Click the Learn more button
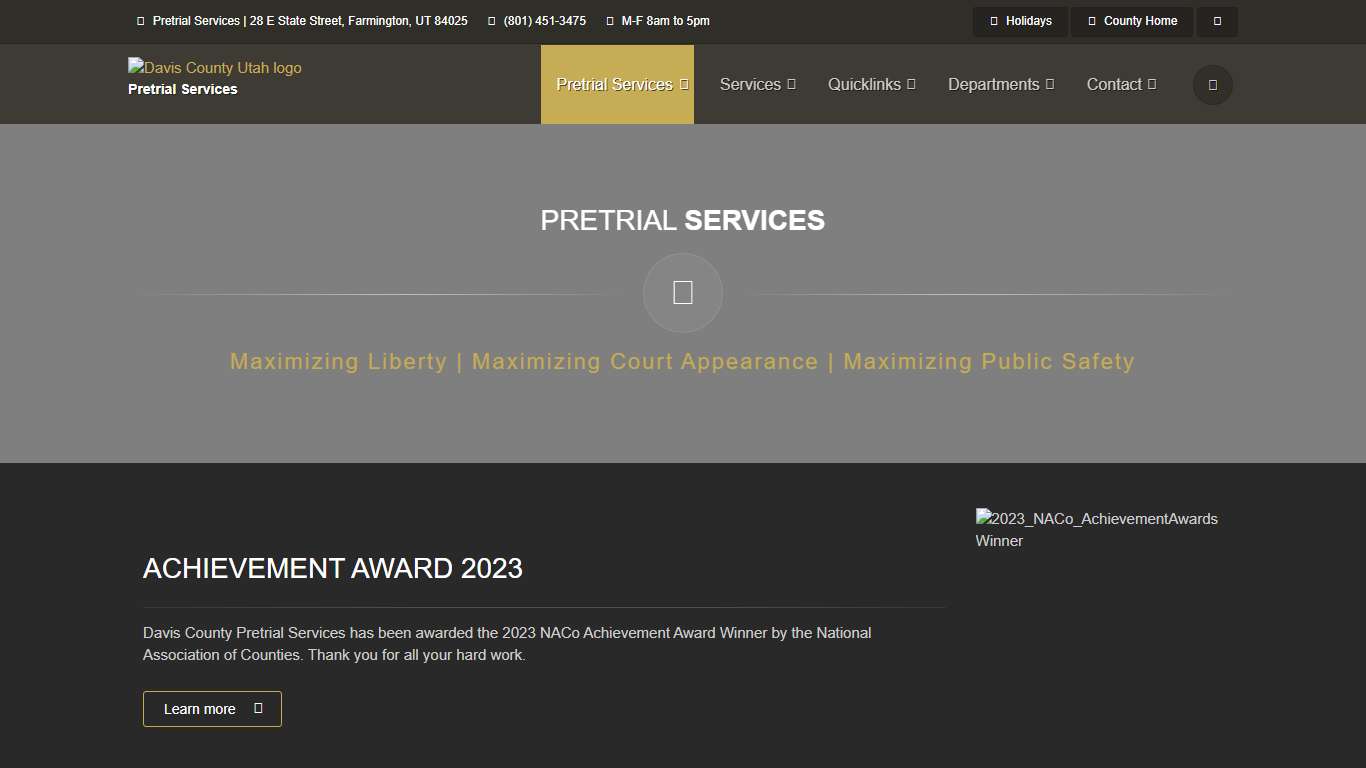 tap(212, 708)
